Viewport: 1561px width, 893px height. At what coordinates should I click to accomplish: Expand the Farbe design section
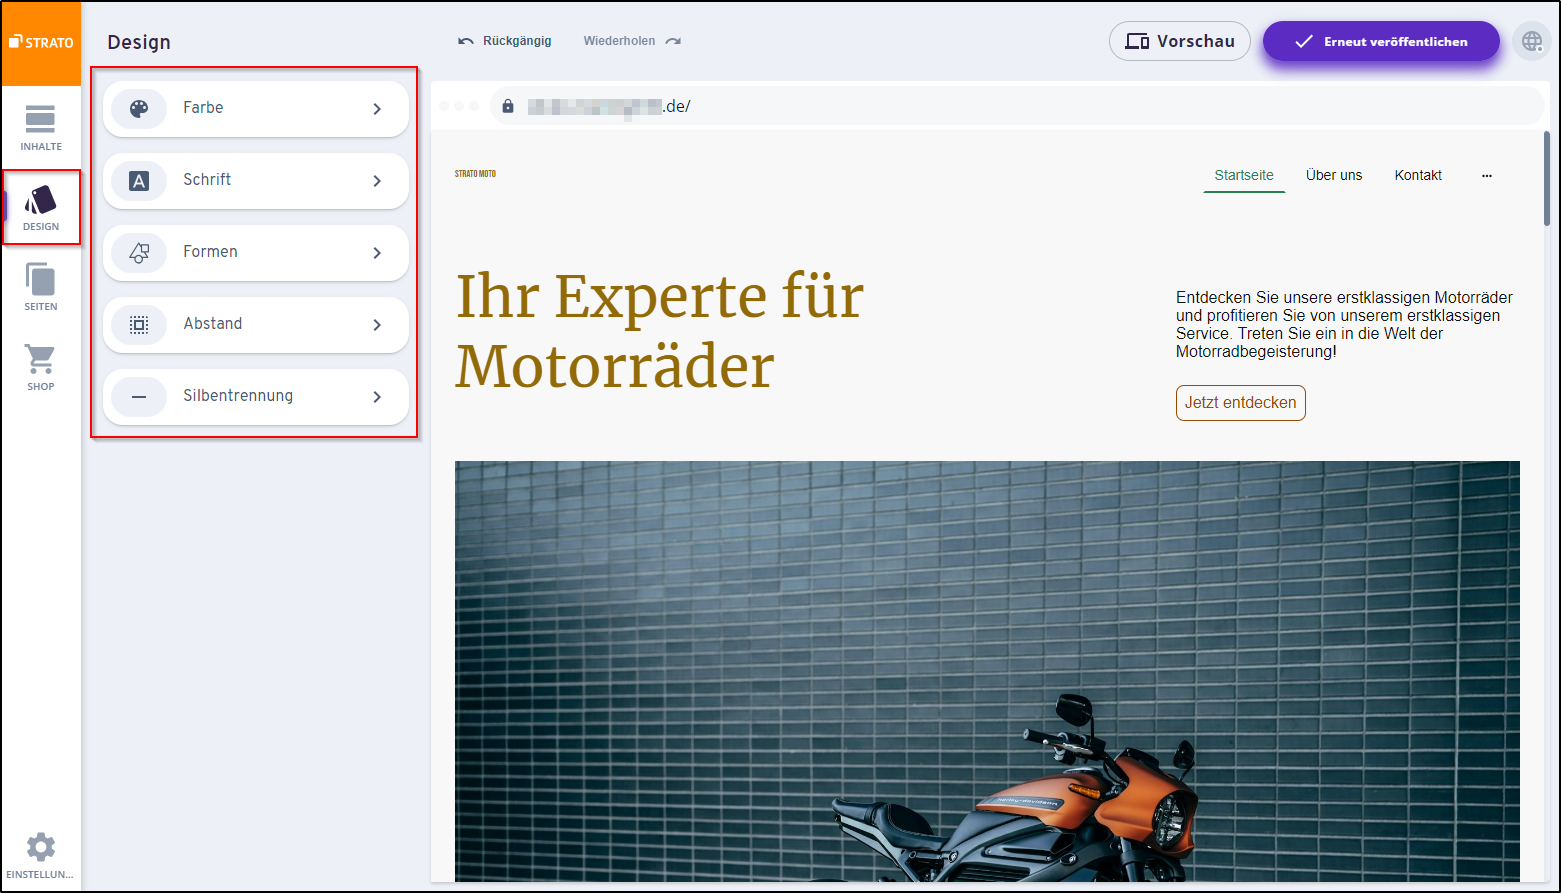(x=377, y=108)
